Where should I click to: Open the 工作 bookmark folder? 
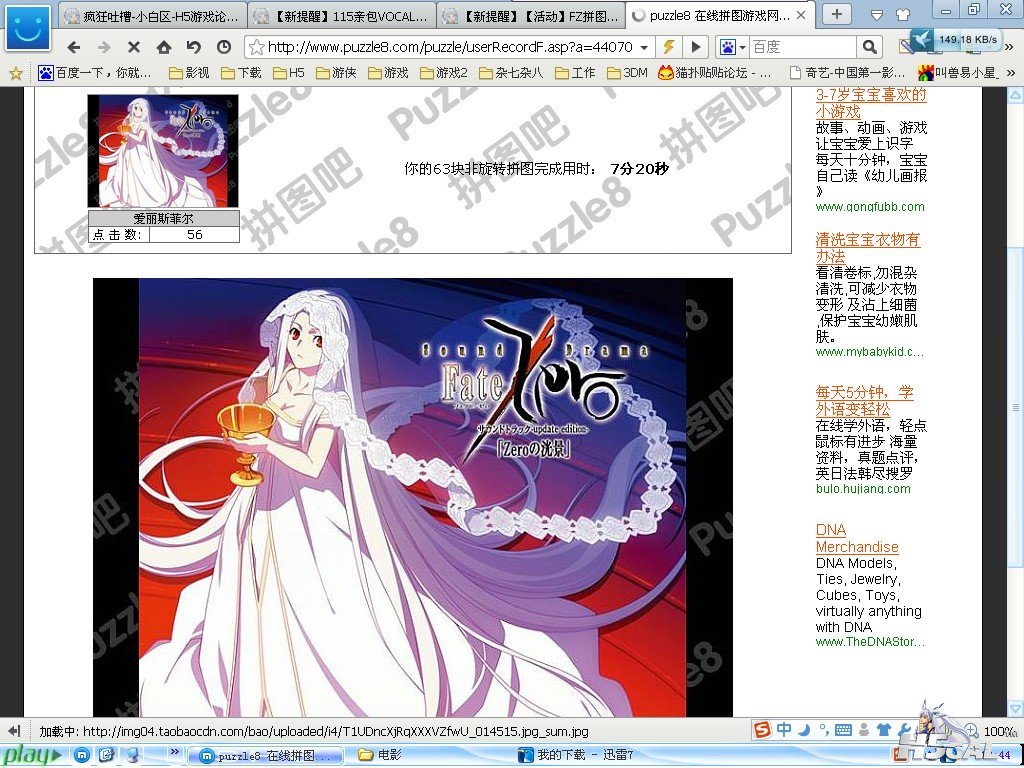click(575, 73)
